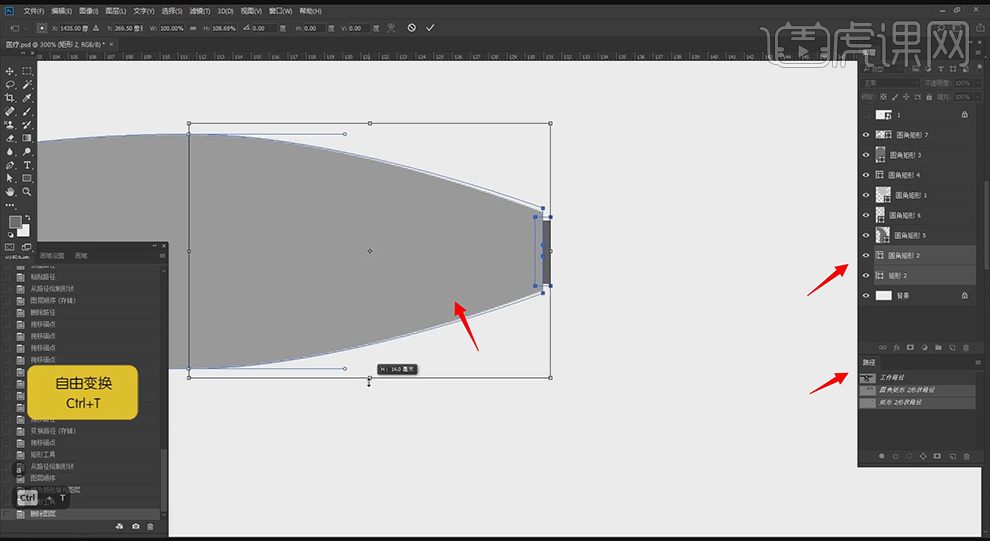
Task: Hide layer 圆角矩形 4
Action: pos(866,175)
